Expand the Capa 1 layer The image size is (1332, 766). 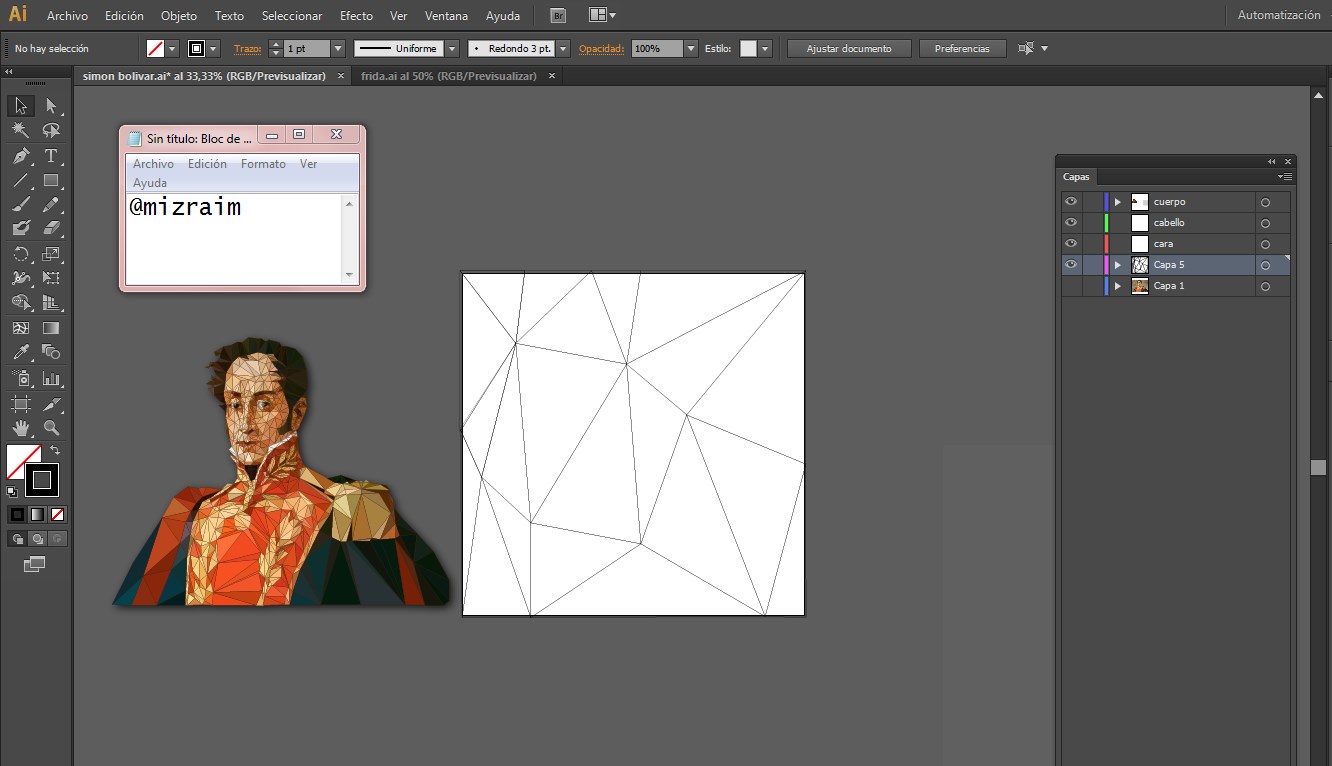point(1118,286)
